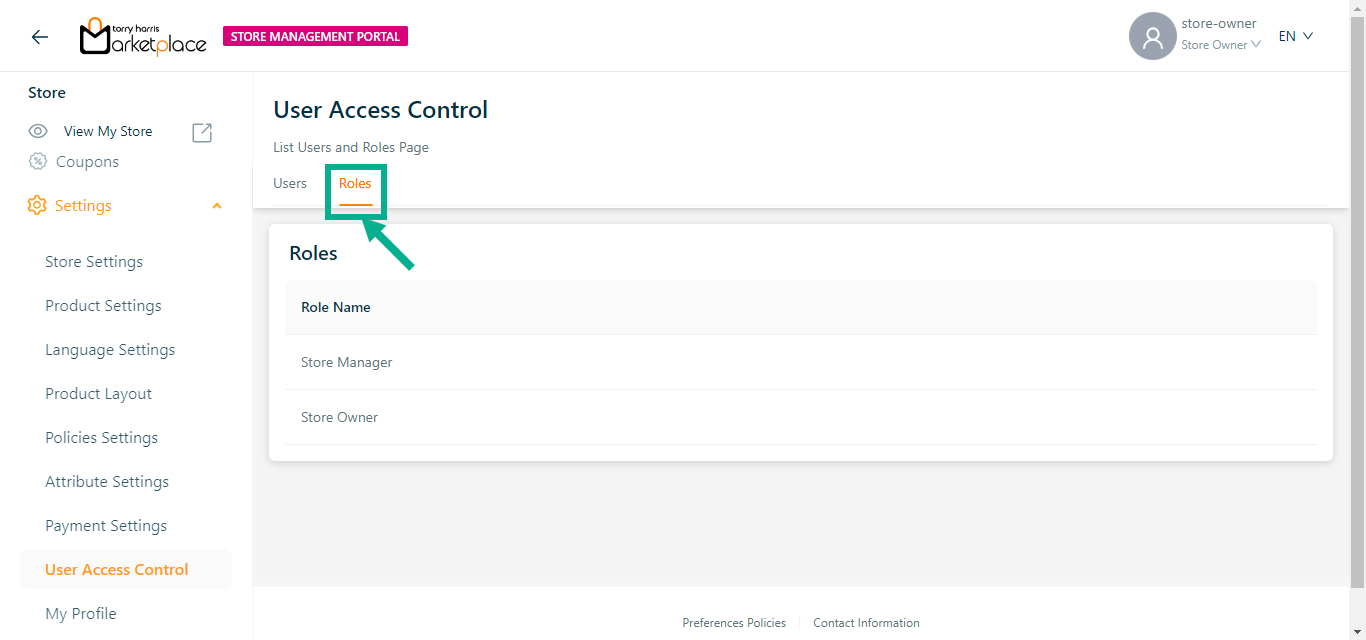Open the EN language dropdown

[x=1295, y=36]
